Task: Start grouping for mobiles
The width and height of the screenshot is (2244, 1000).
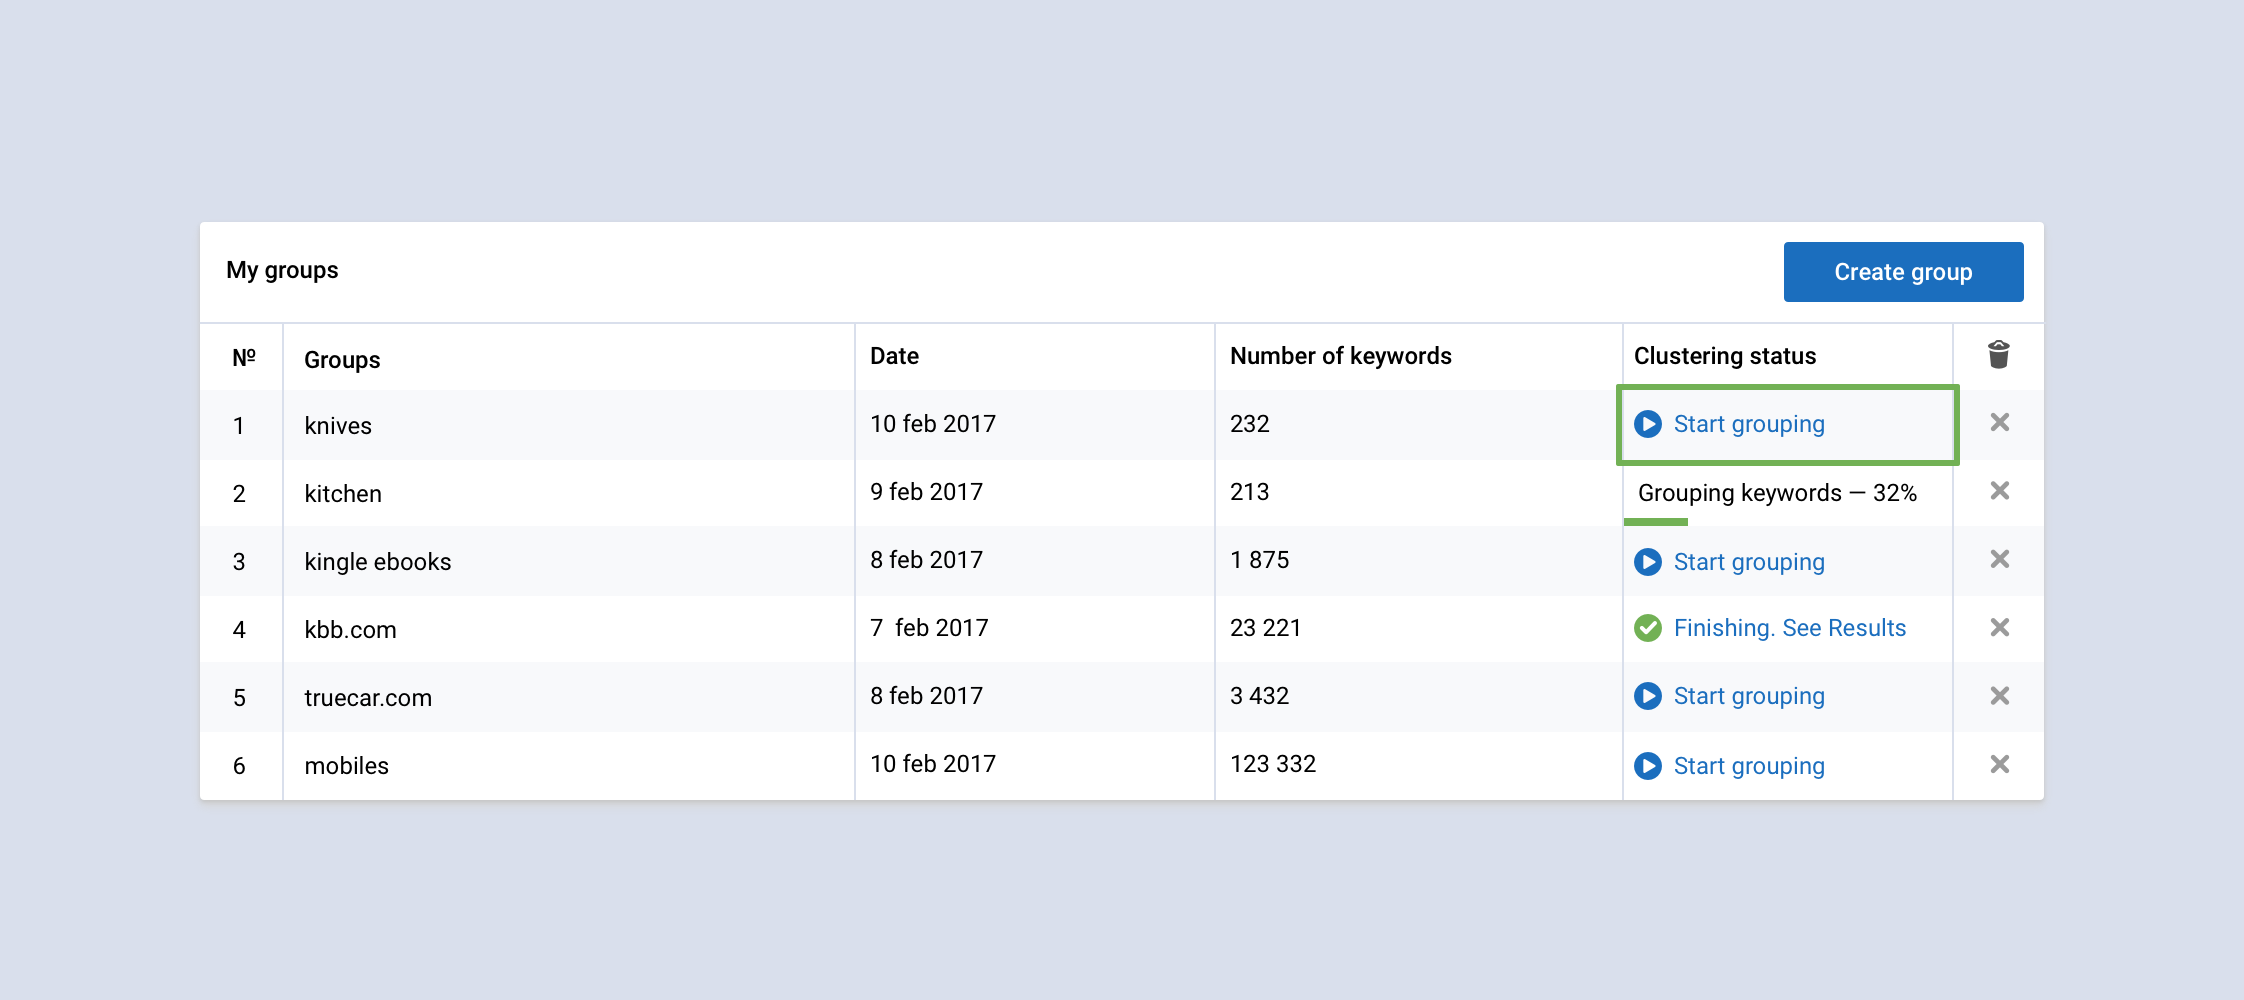Action: (1749, 766)
